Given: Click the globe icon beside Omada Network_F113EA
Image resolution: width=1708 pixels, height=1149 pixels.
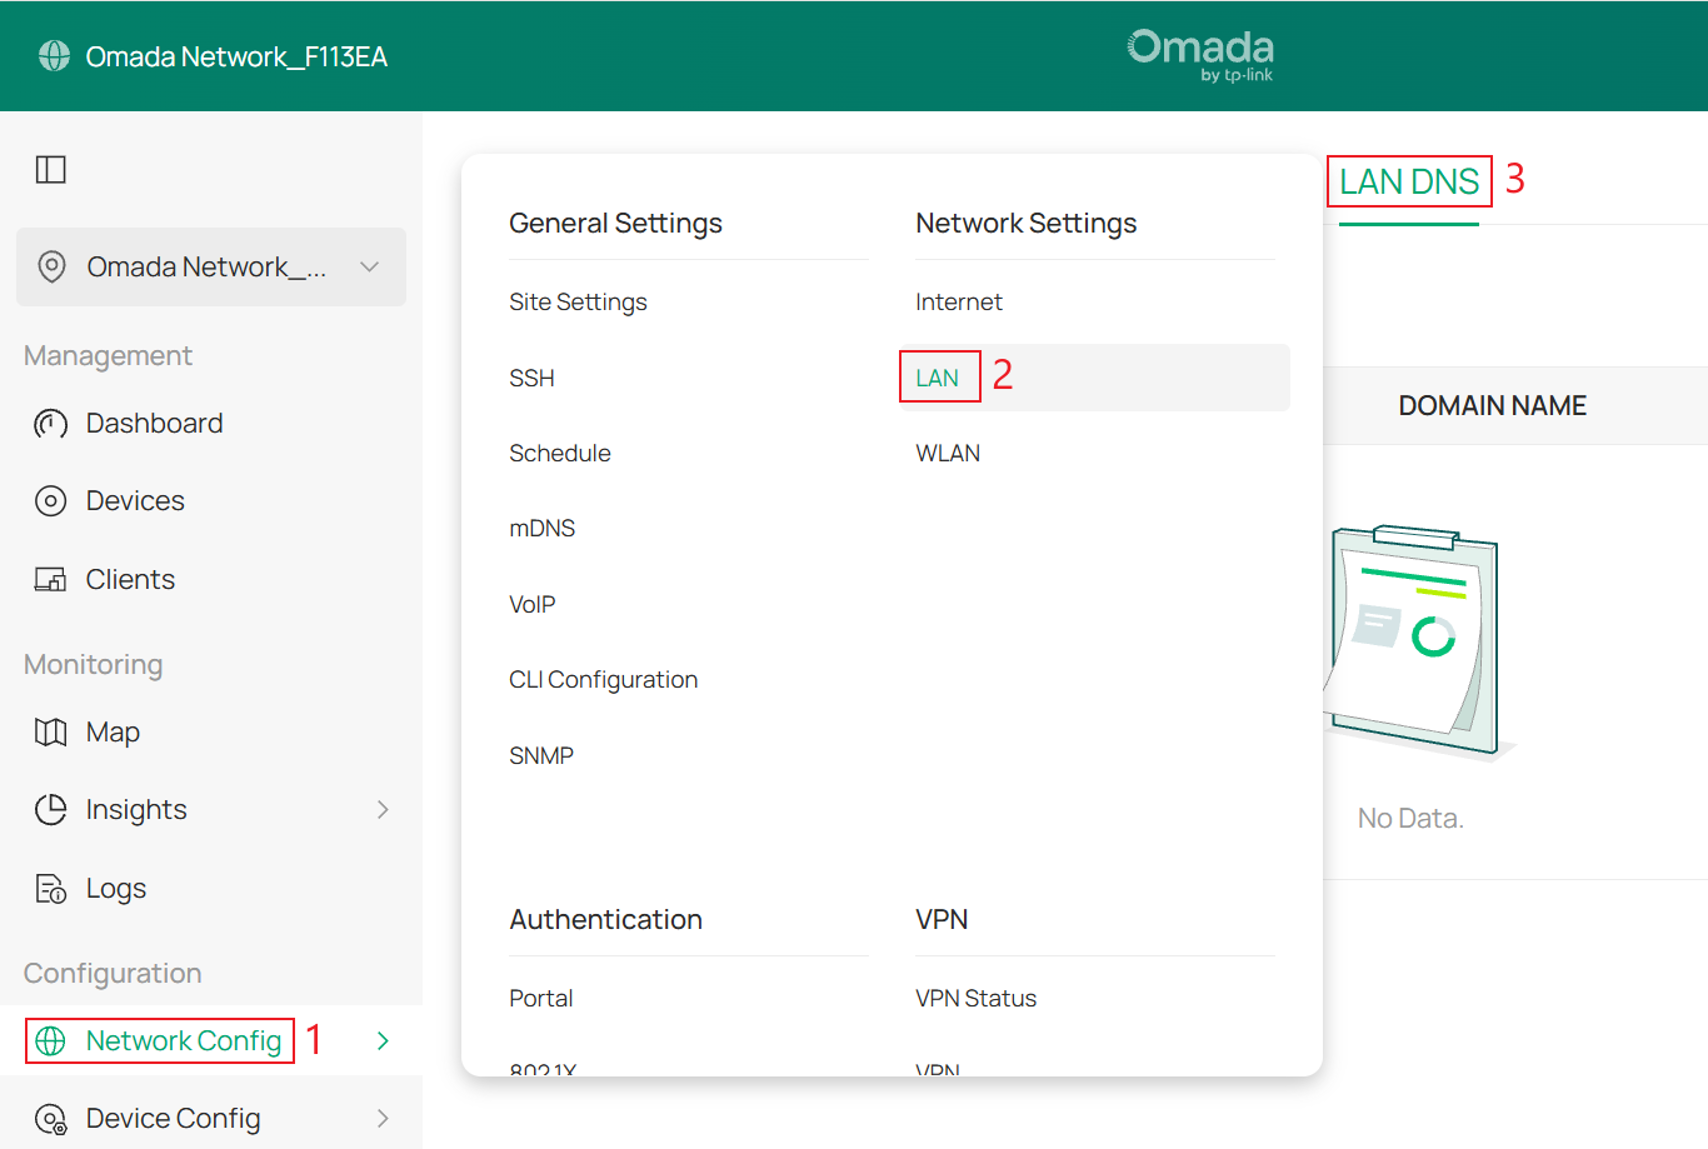Looking at the screenshot, I should click(x=54, y=56).
